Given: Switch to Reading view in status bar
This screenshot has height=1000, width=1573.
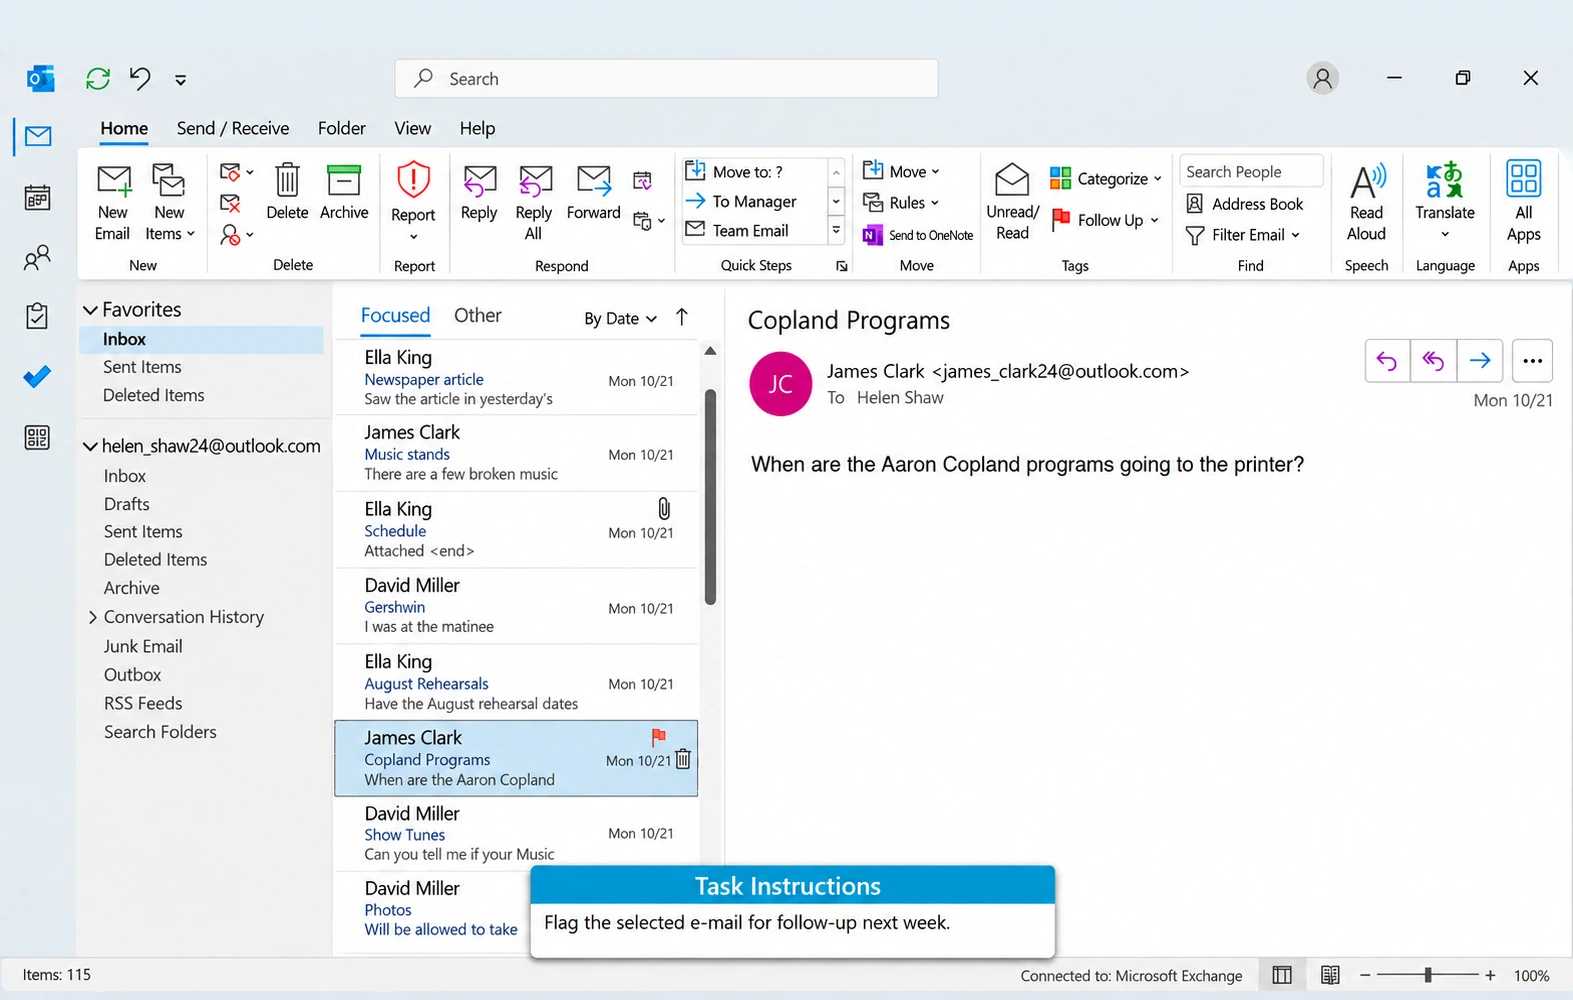Looking at the screenshot, I should pos(1330,975).
